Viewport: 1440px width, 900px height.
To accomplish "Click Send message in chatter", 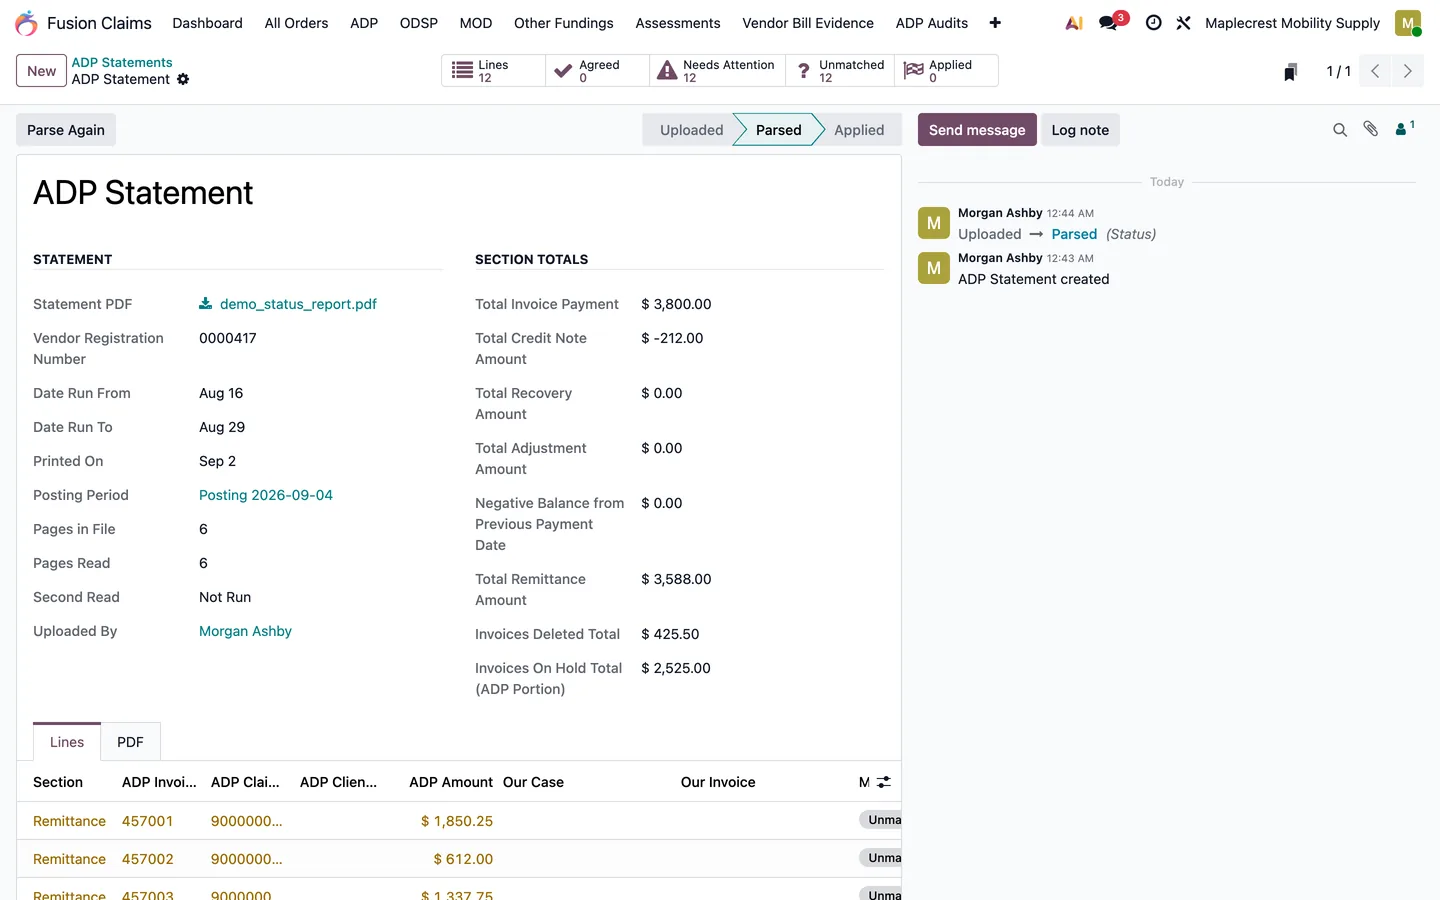I will pyautogui.click(x=977, y=130).
